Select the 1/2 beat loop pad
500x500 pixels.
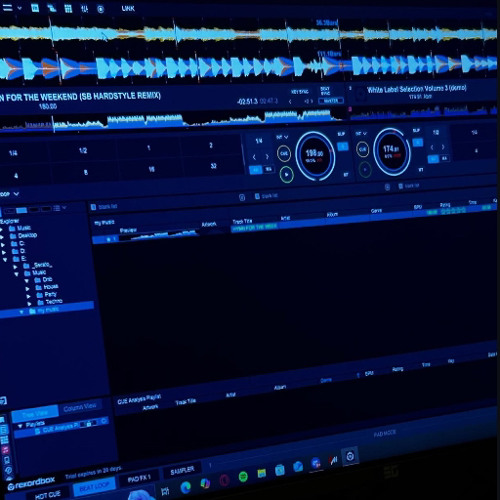coord(83,150)
